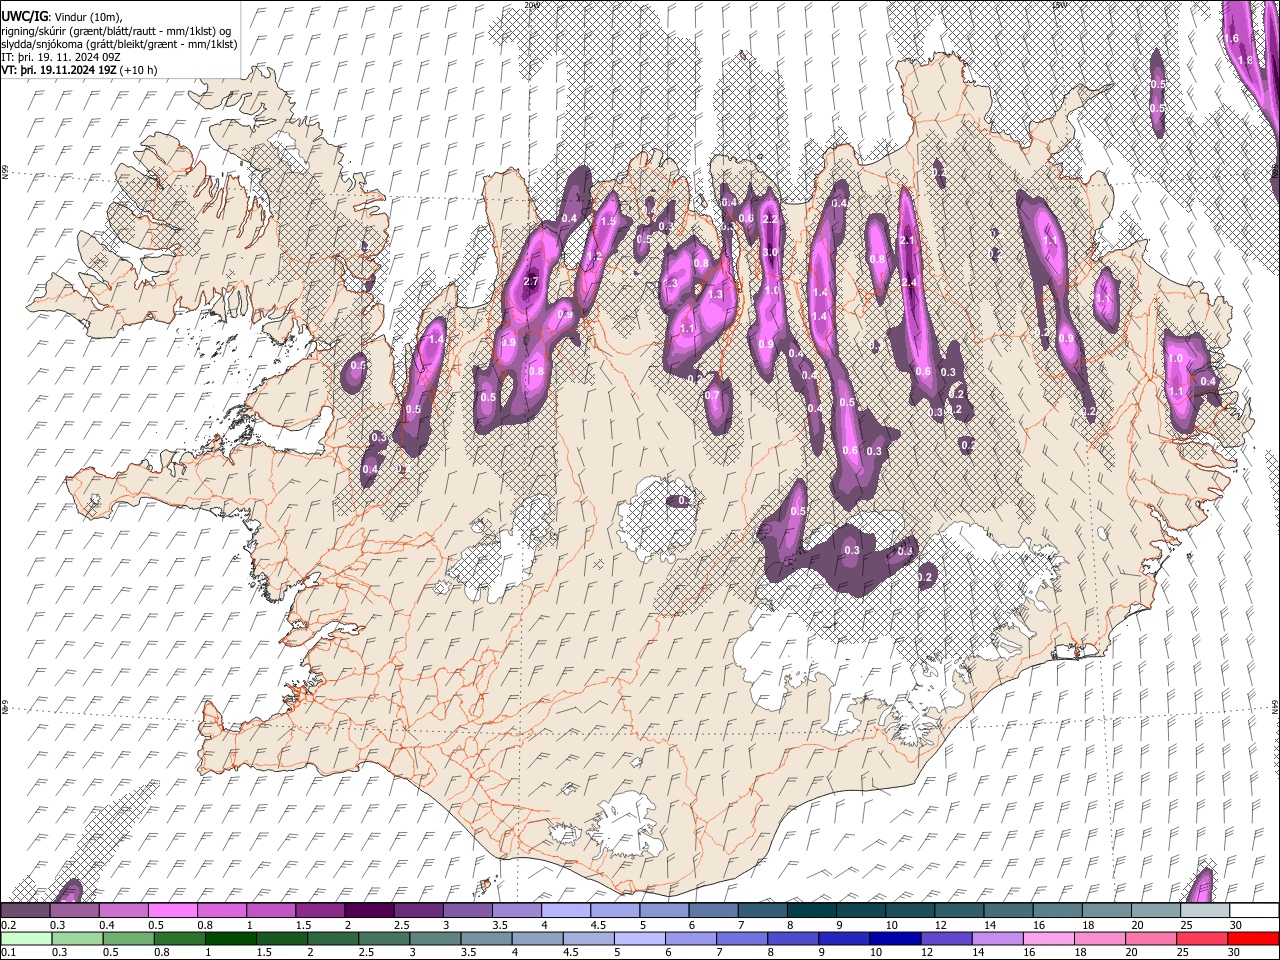Click the snow scale swatch between 0.2 and 0.3

pos(25,910)
